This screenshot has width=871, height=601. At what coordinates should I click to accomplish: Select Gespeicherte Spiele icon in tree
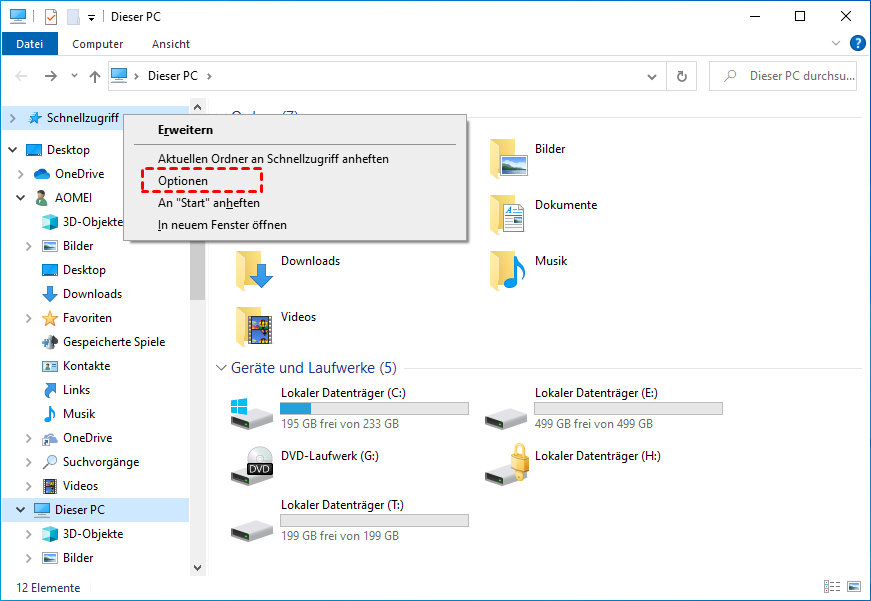pyautogui.click(x=50, y=342)
